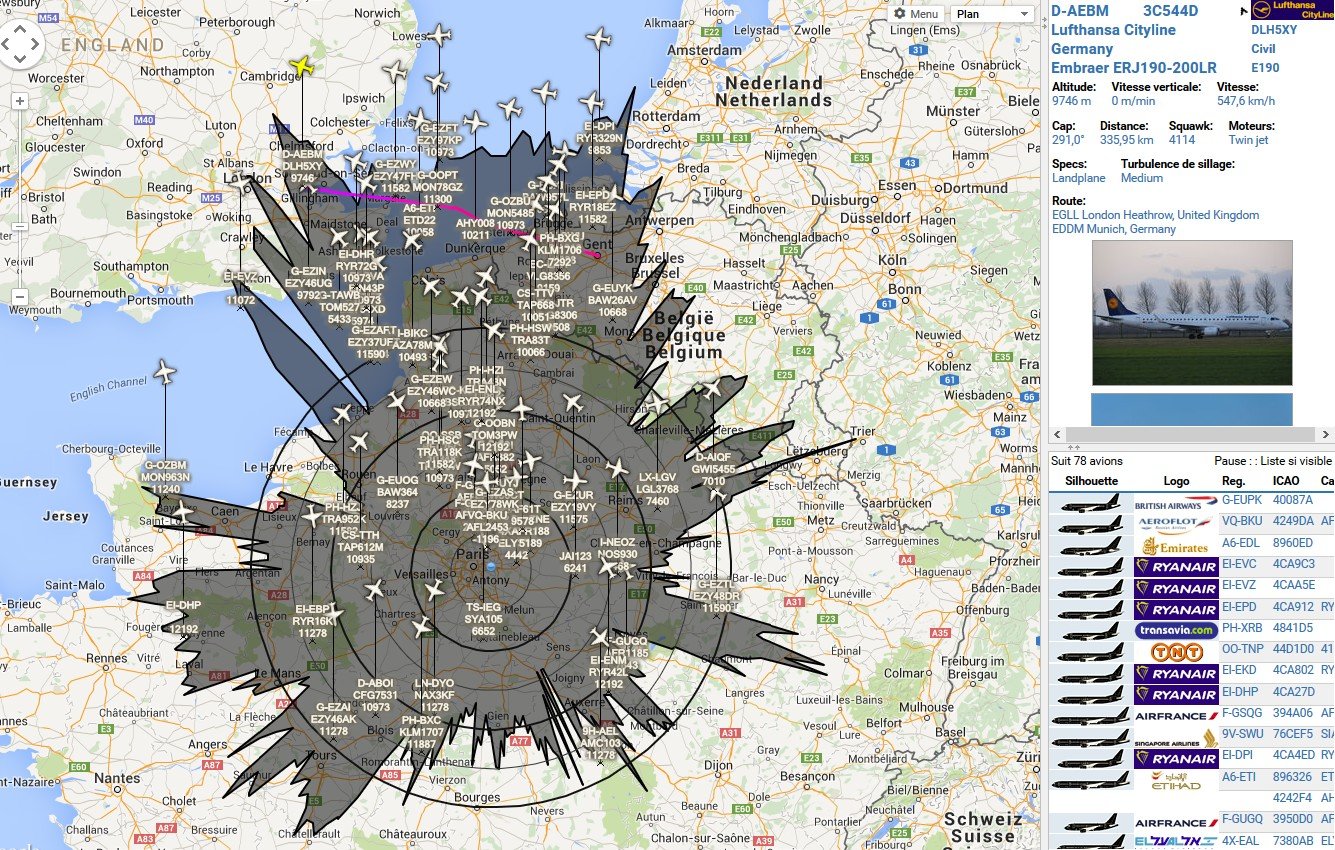Click the Air France logo in F-GUGQ row
Viewport: 1335px width, 850px height.
pos(1176,823)
